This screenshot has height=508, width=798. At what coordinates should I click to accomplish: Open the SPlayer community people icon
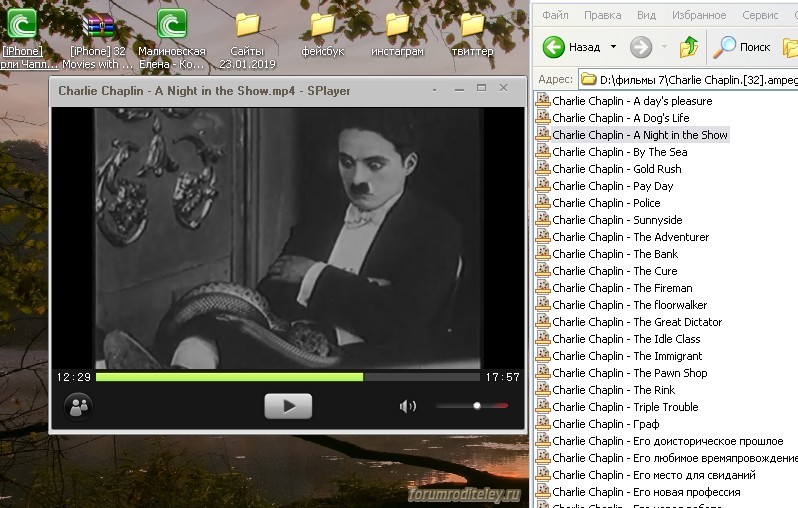click(x=78, y=407)
